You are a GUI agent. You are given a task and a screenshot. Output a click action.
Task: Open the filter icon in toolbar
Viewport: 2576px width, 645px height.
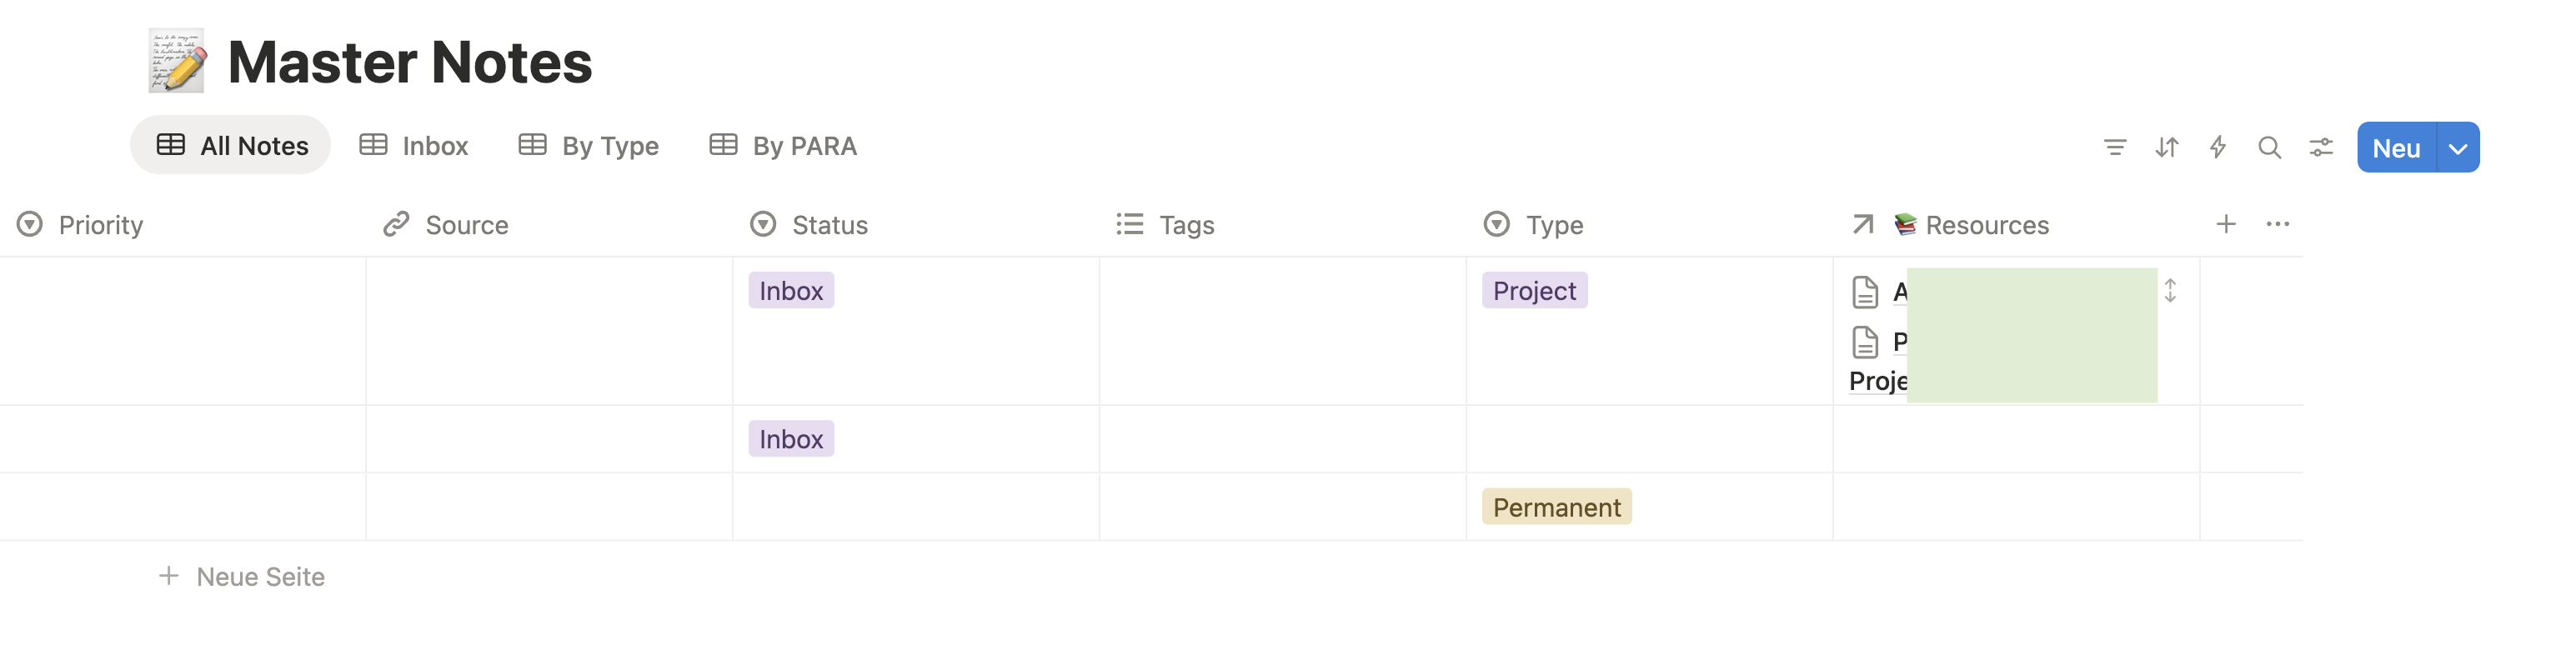coord(2114,148)
